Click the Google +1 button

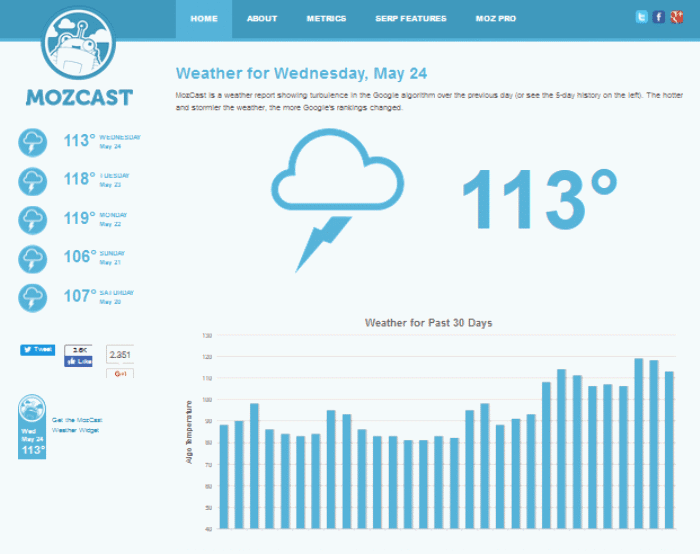pyautogui.click(x=120, y=373)
